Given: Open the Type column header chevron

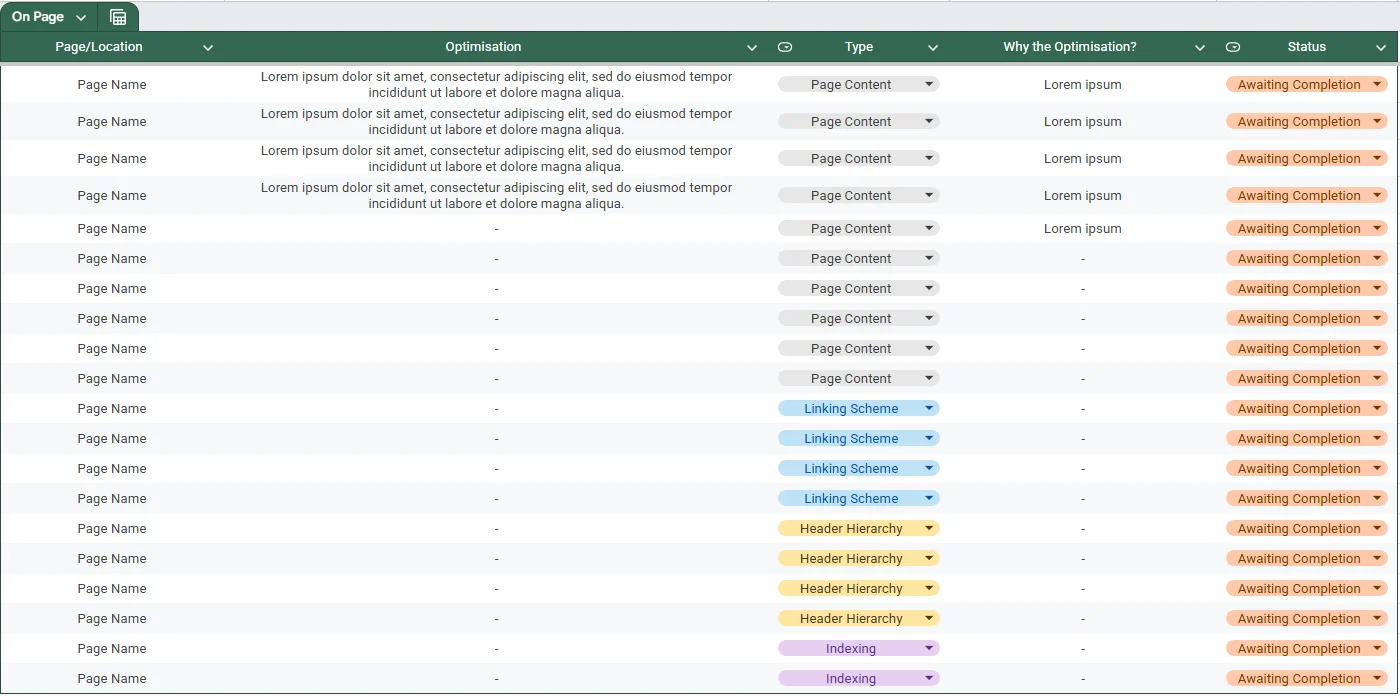Looking at the screenshot, I should point(932,48).
